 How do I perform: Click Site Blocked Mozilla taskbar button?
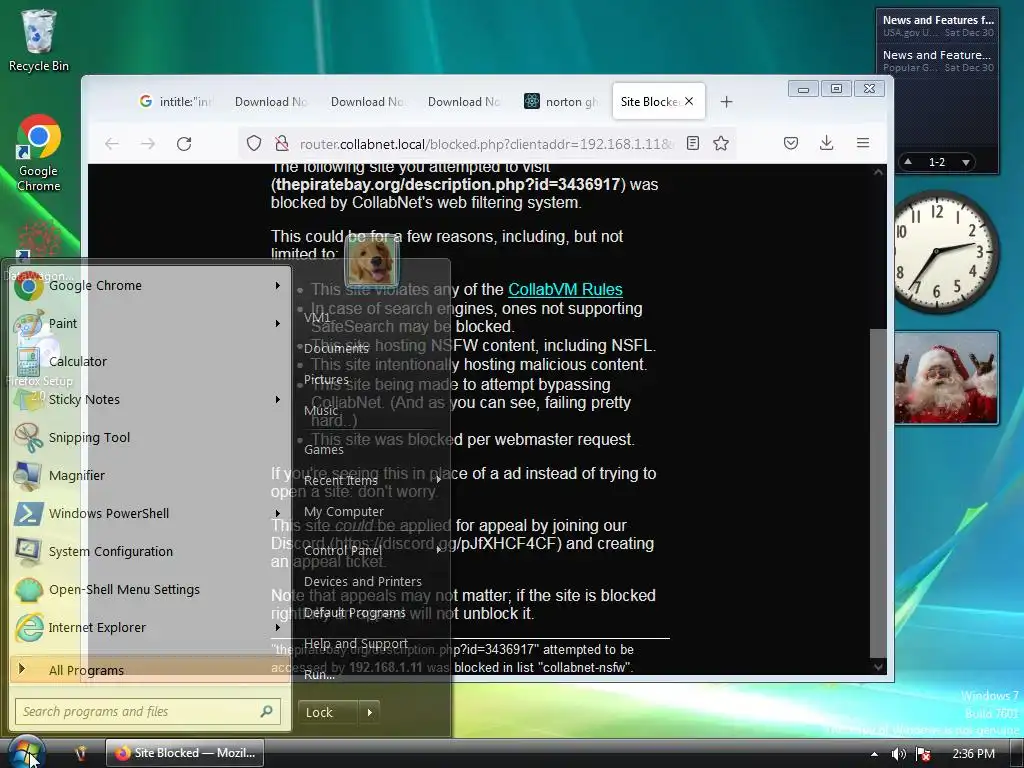point(185,753)
